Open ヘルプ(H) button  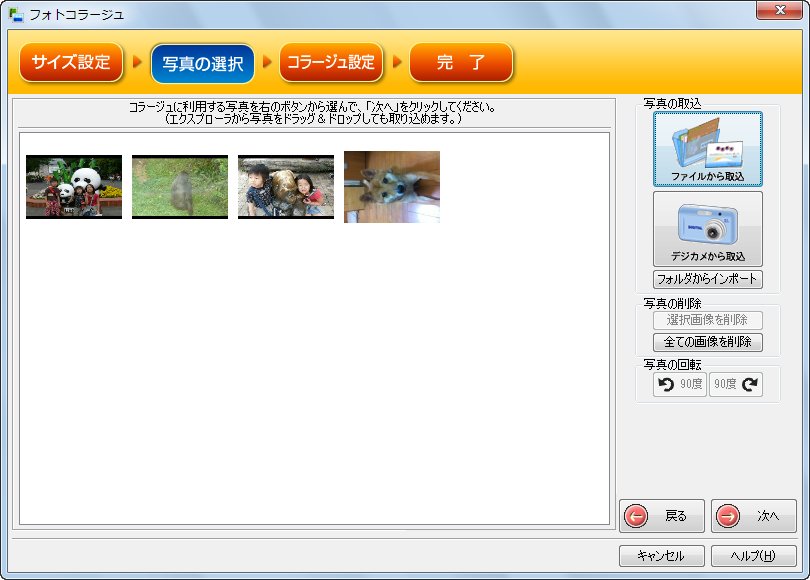[x=754, y=556]
